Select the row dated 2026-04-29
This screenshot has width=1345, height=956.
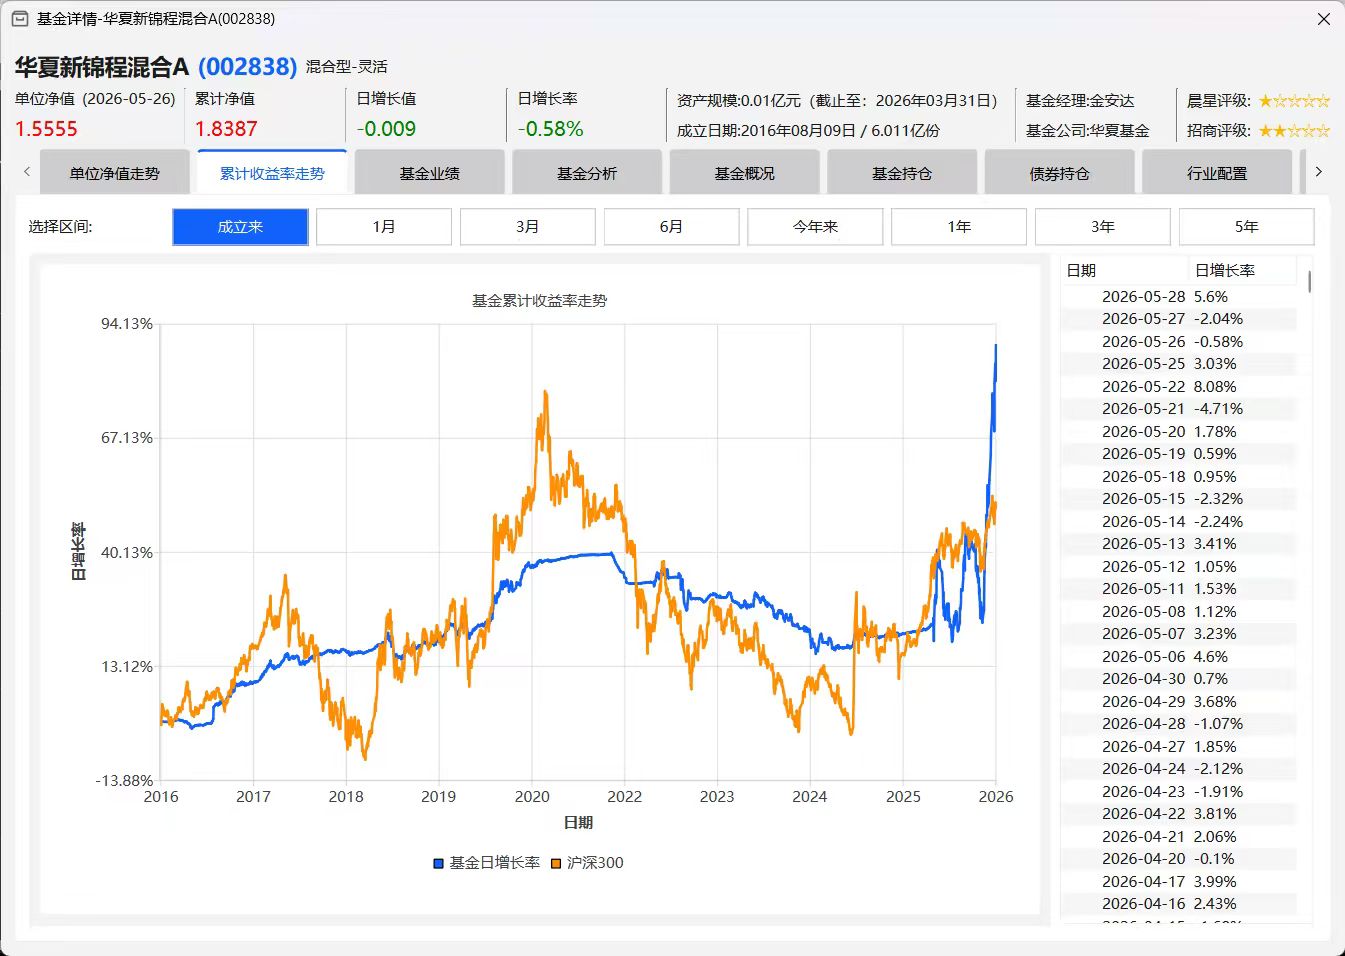point(1179,702)
